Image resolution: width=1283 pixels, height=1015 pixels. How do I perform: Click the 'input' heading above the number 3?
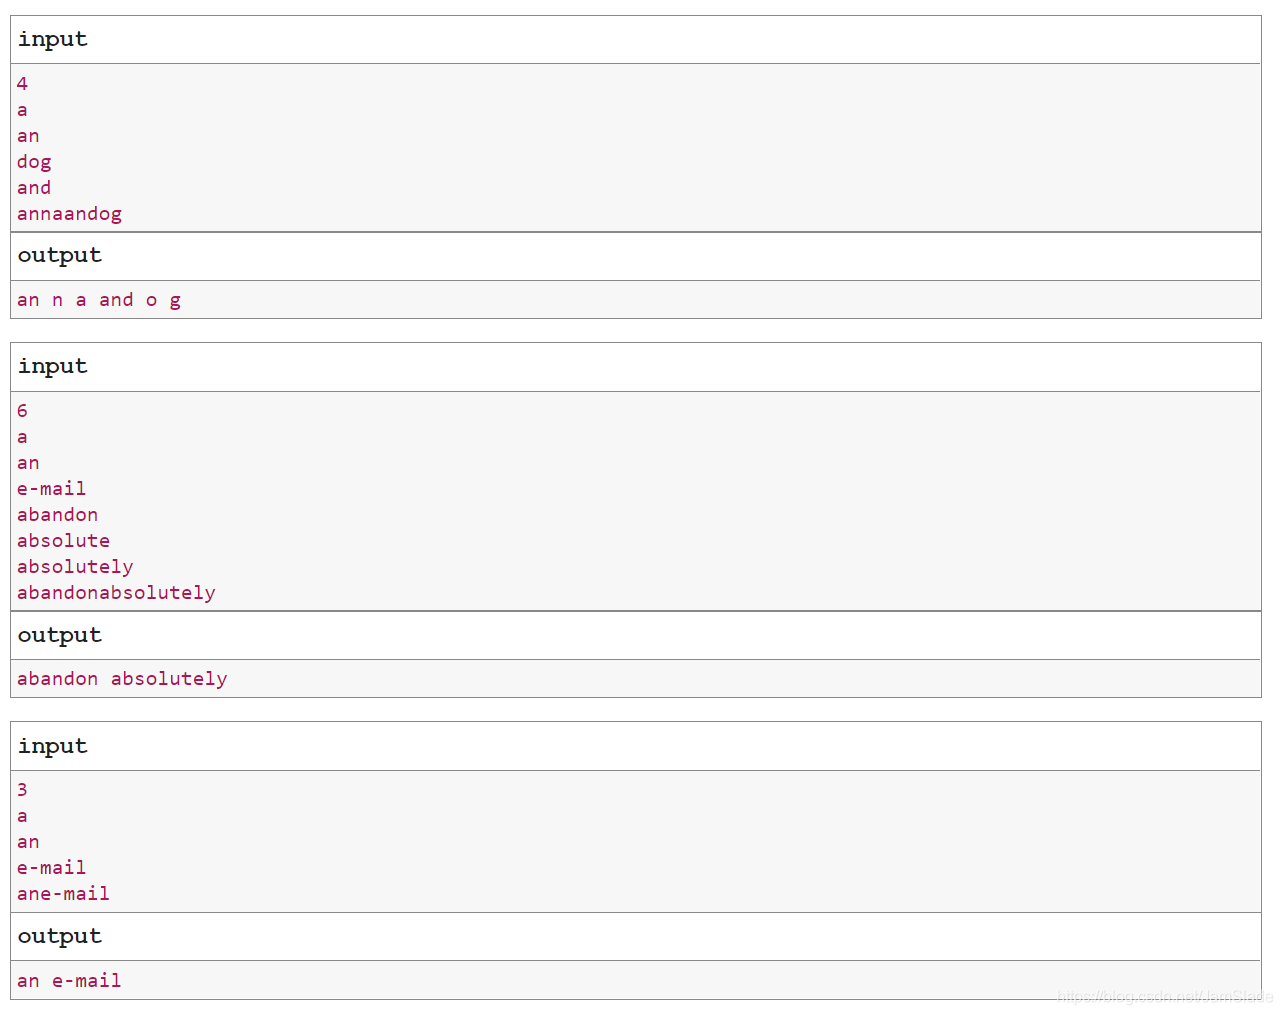(x=53, y=747)
